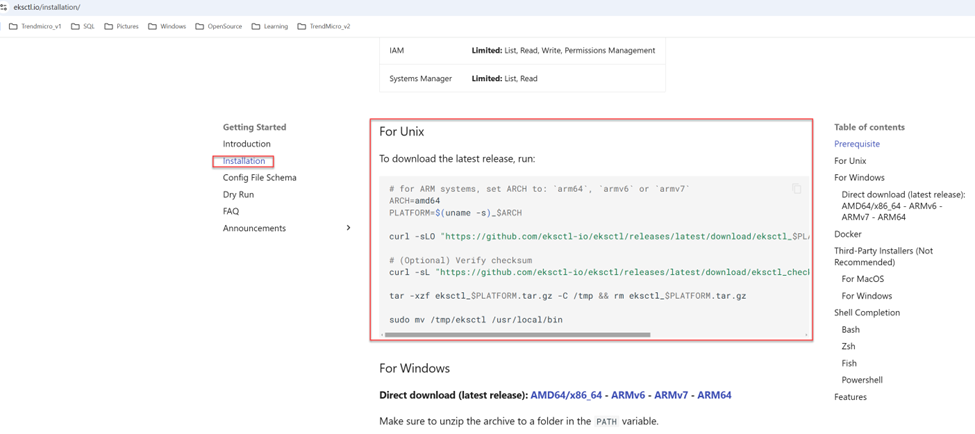
Task: Jump to Shell Completion contents entry
Action: (x=867, y=313)
